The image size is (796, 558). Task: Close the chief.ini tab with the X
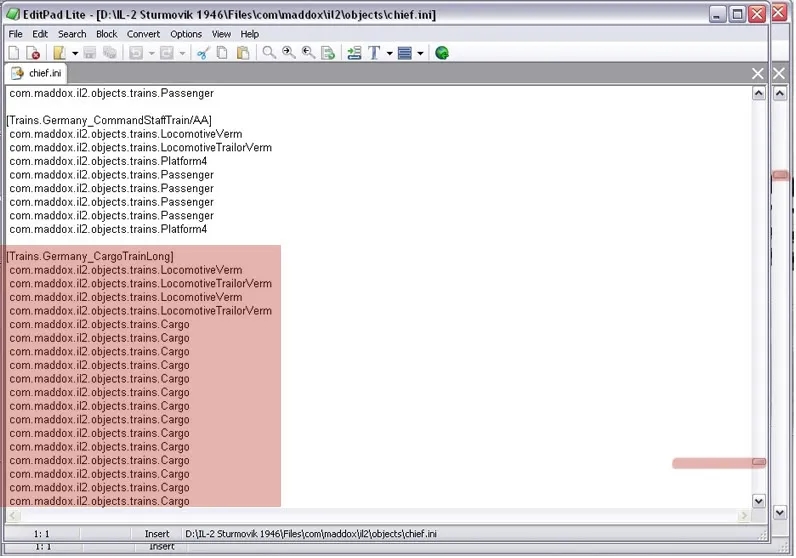click(757, 74)
